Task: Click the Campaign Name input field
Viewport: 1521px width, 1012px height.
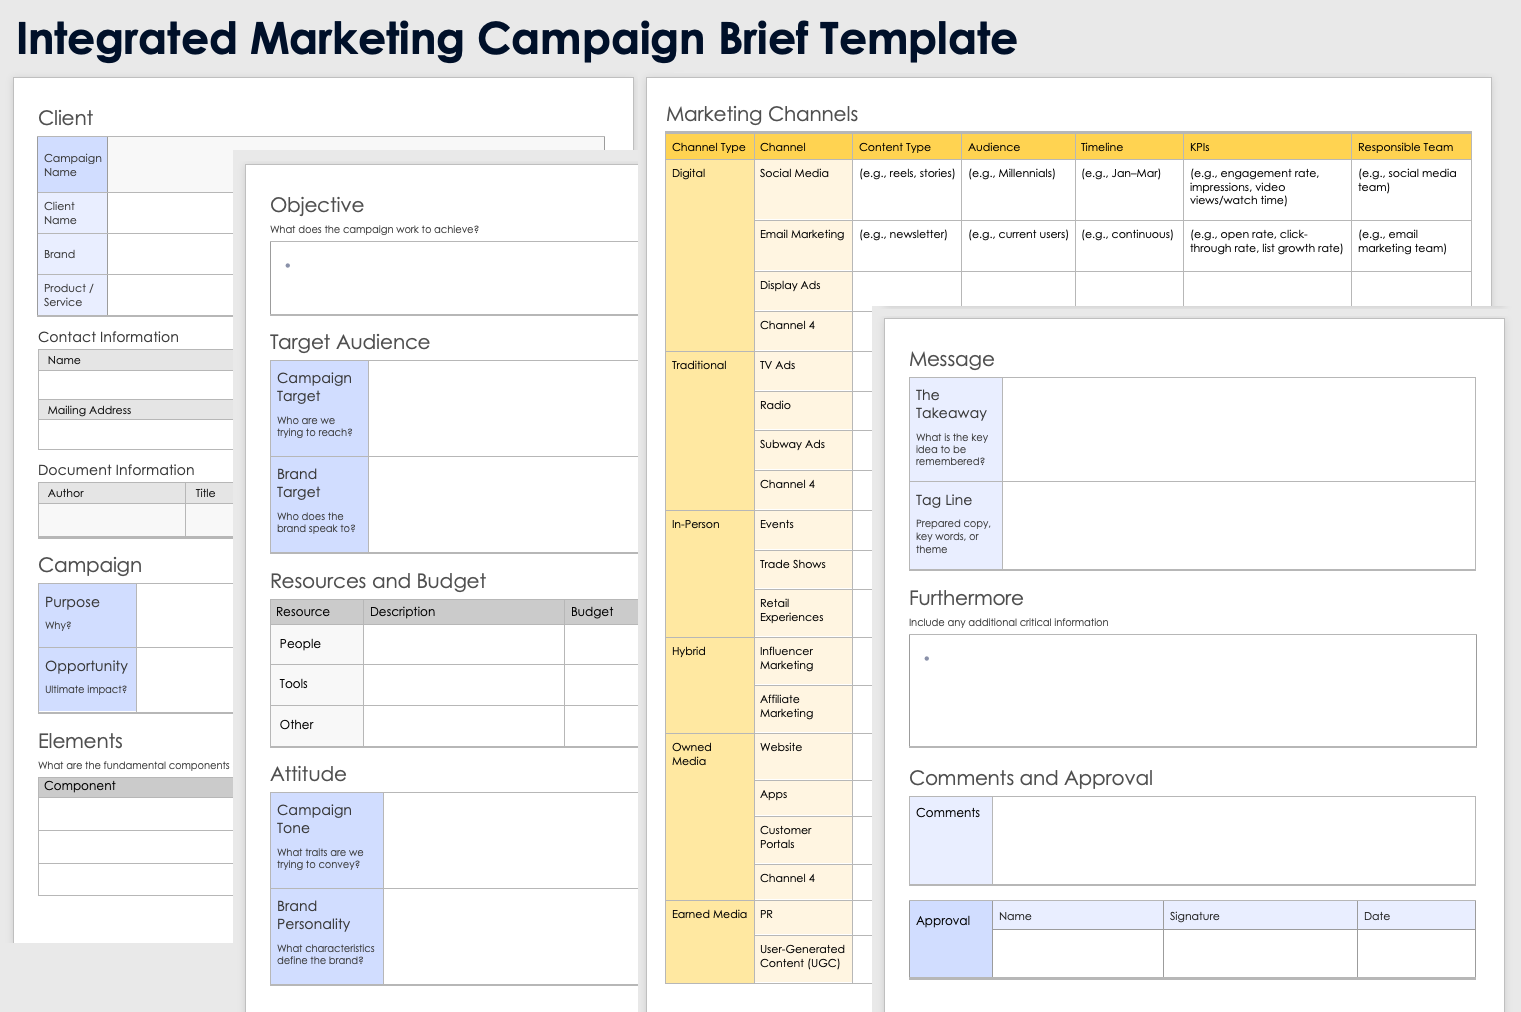Action: 170,165
